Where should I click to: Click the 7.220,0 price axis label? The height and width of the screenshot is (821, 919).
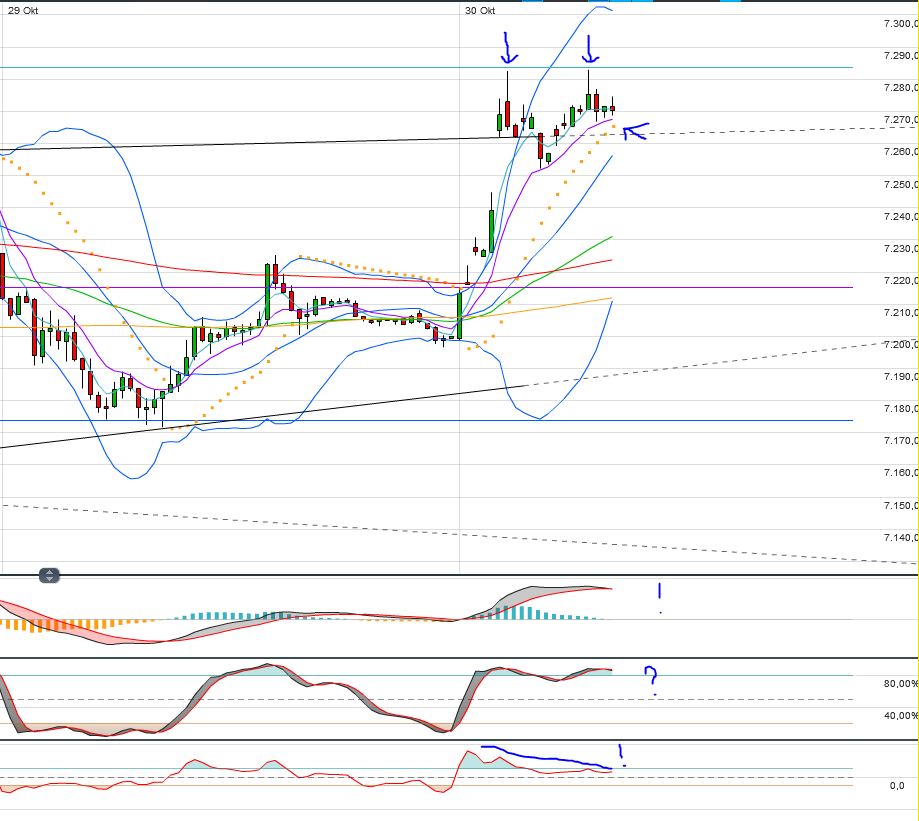[901, 281]
